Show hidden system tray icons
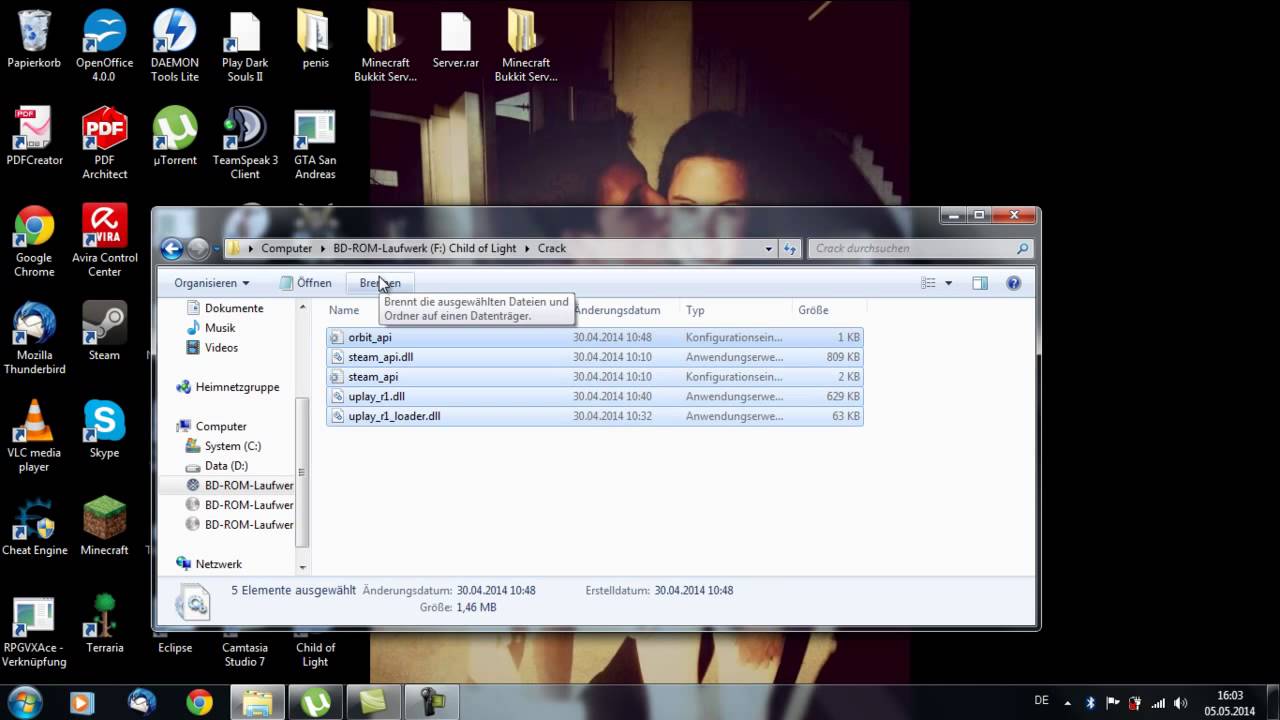 pos(1067,703)
